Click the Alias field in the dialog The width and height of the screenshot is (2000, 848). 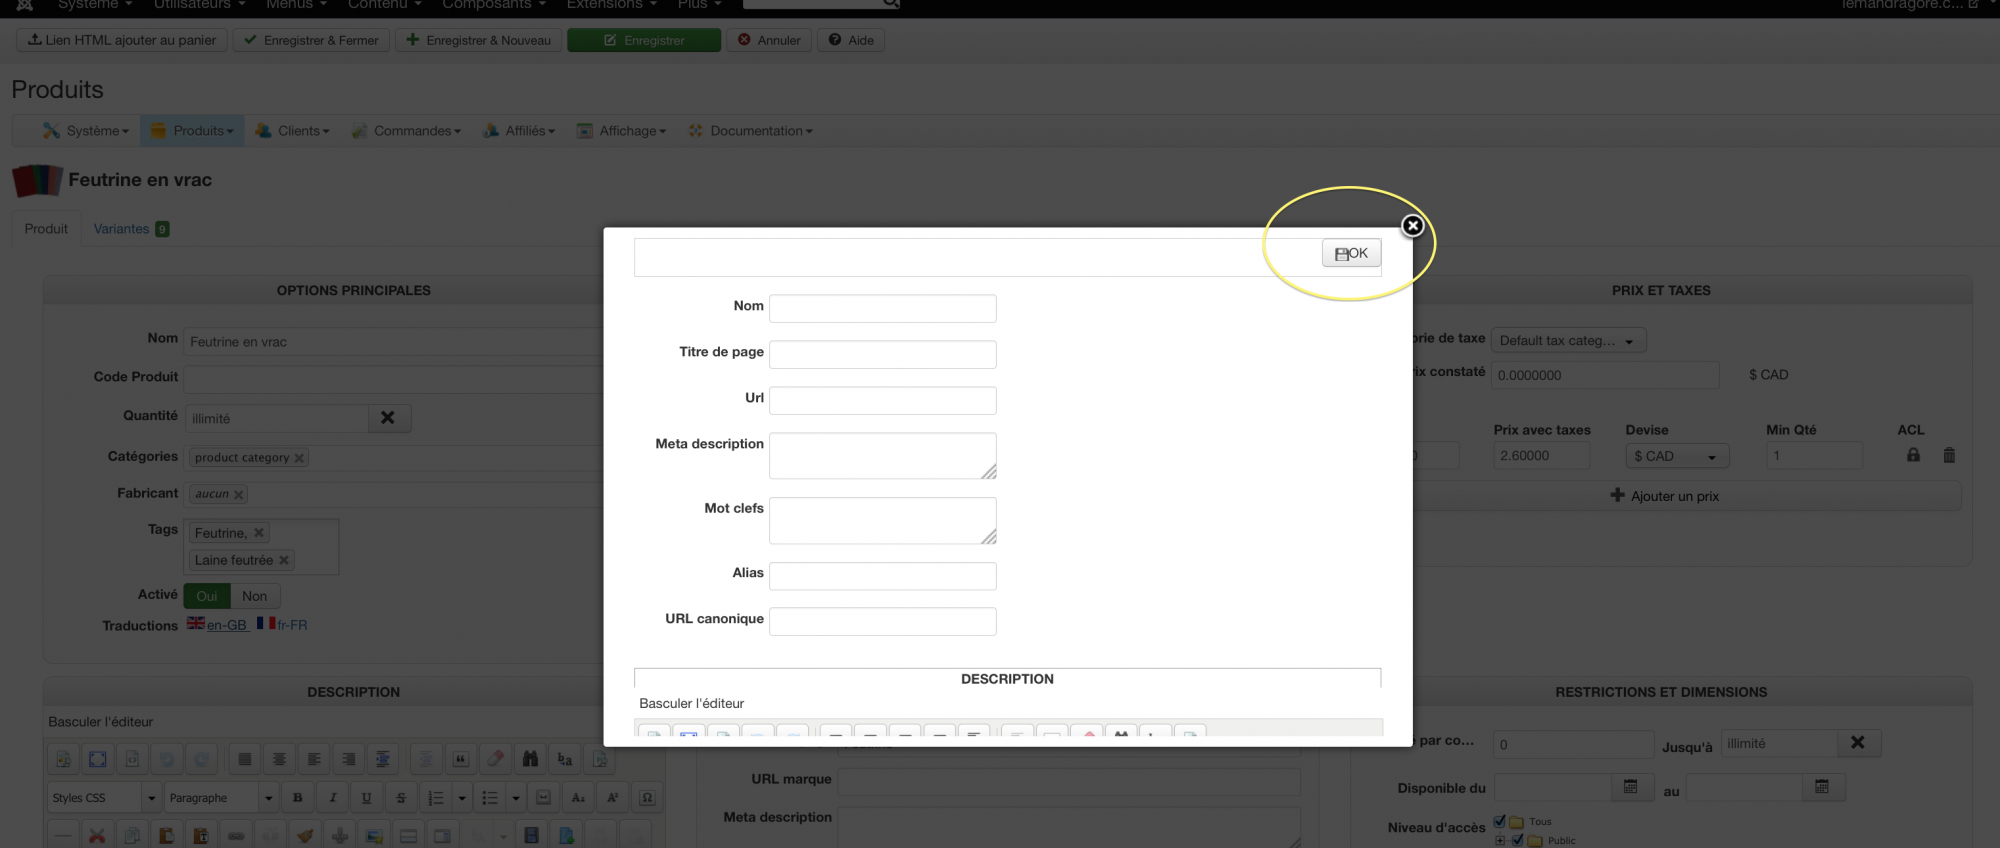point(882,576)
